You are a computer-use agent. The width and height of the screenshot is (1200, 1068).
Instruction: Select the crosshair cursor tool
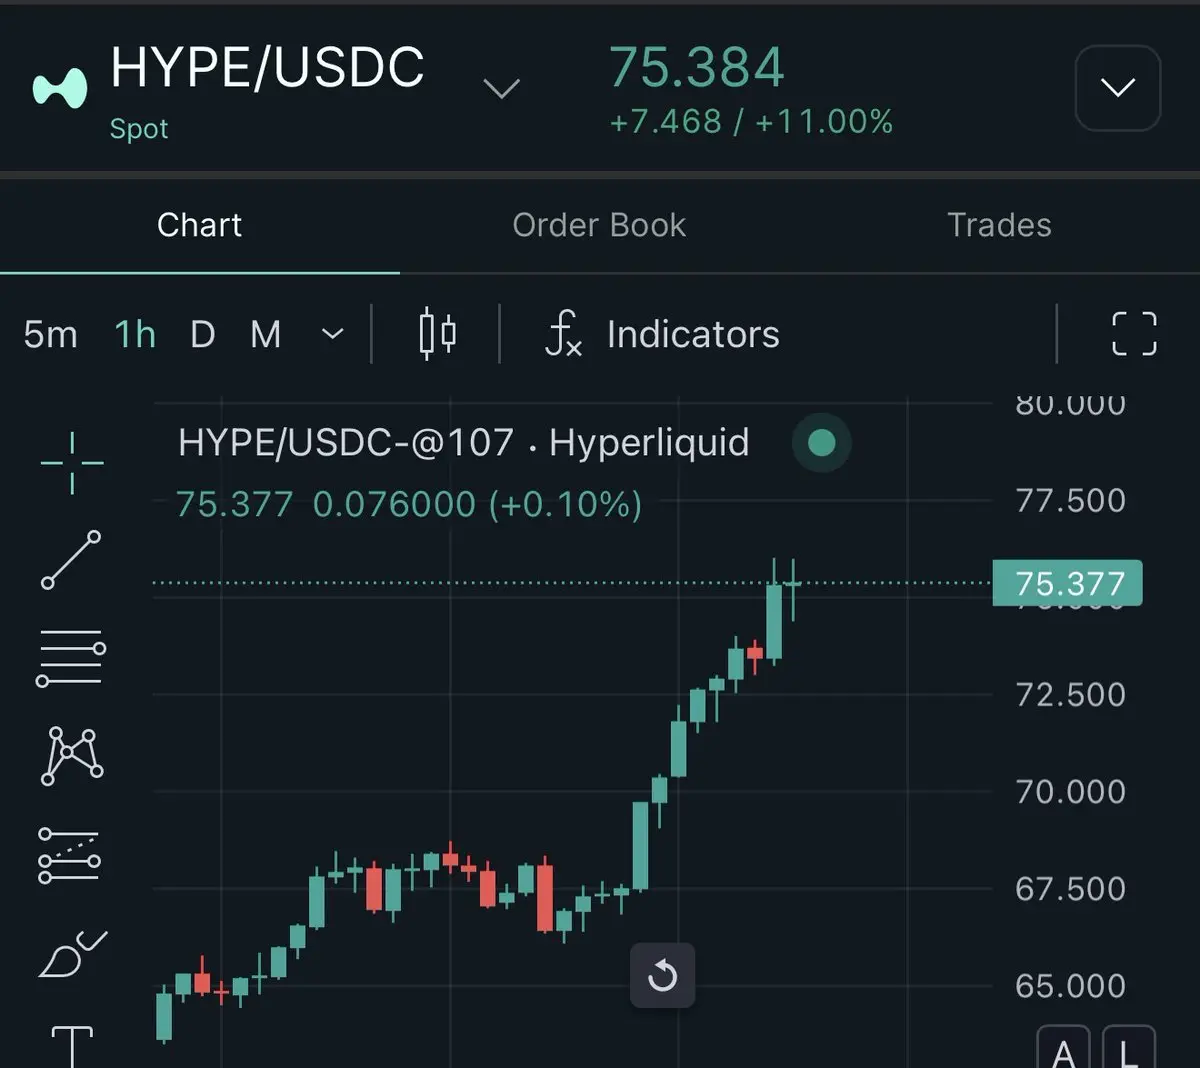tap(72, 463)
